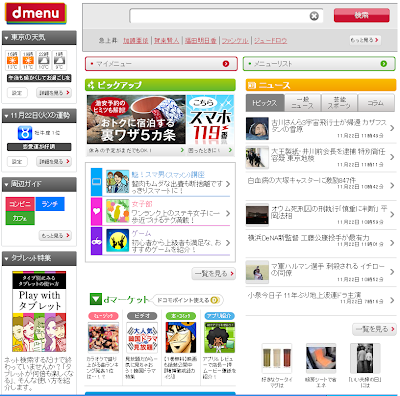The width and height of the screenshot is (400, 396).
Task: Select the green カフェ guide tile
Action: 20,218
